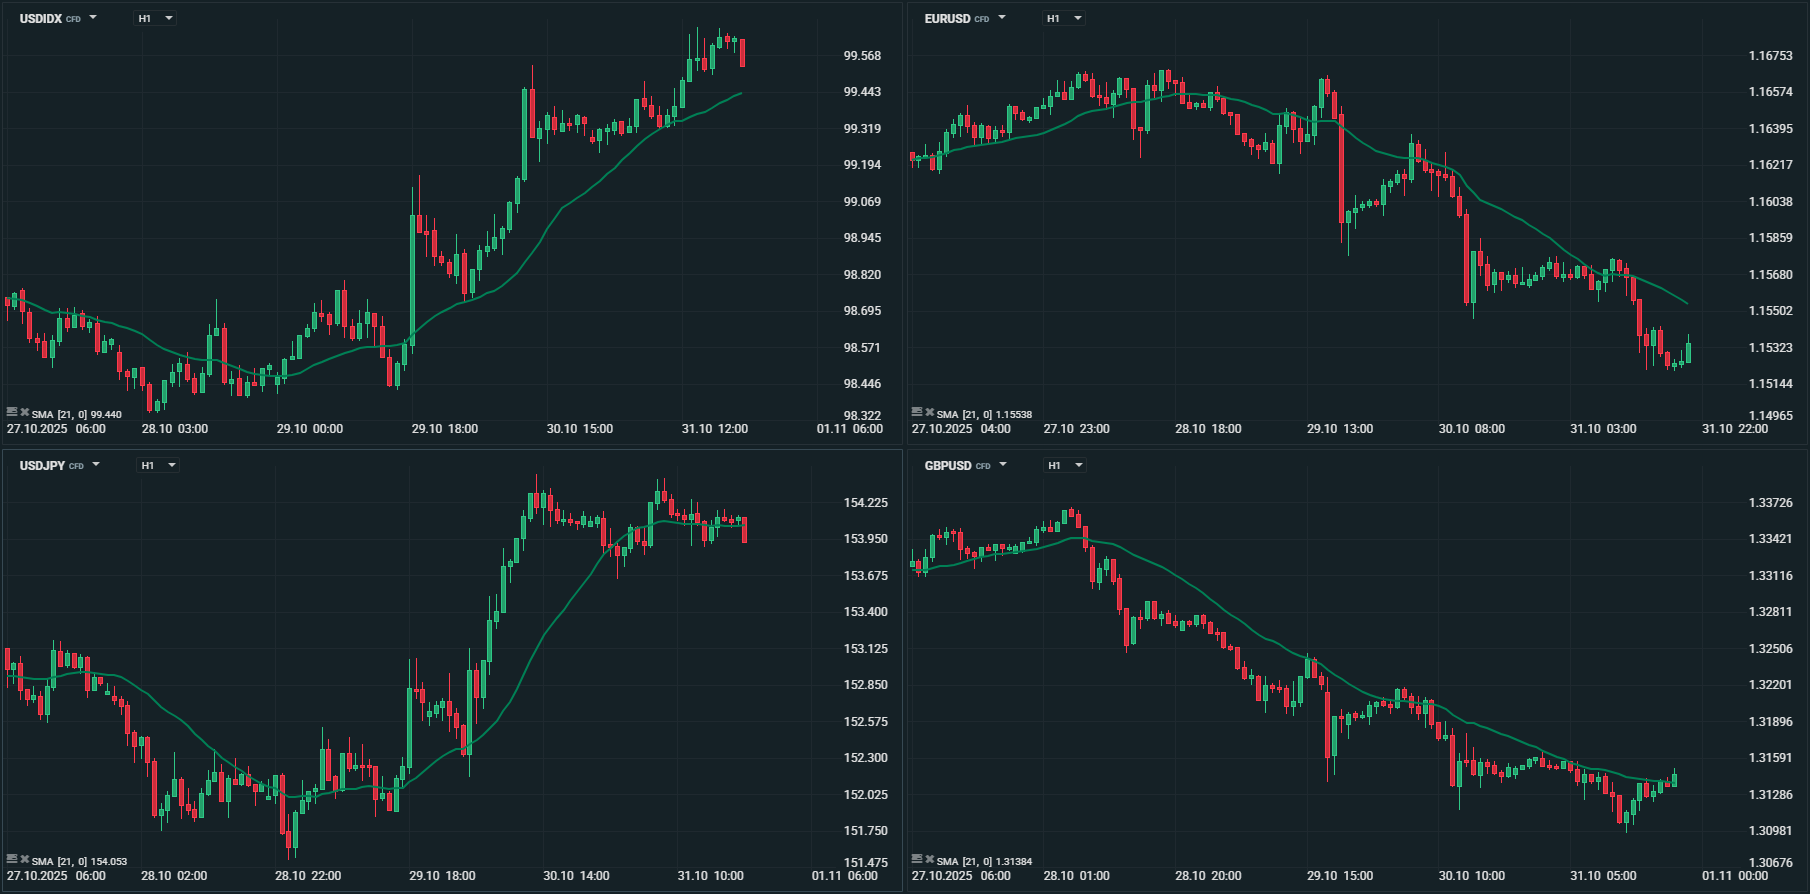Click the 99.443 level on USDIDX price axis
1810x894 pixels.
tap(862, 92)
